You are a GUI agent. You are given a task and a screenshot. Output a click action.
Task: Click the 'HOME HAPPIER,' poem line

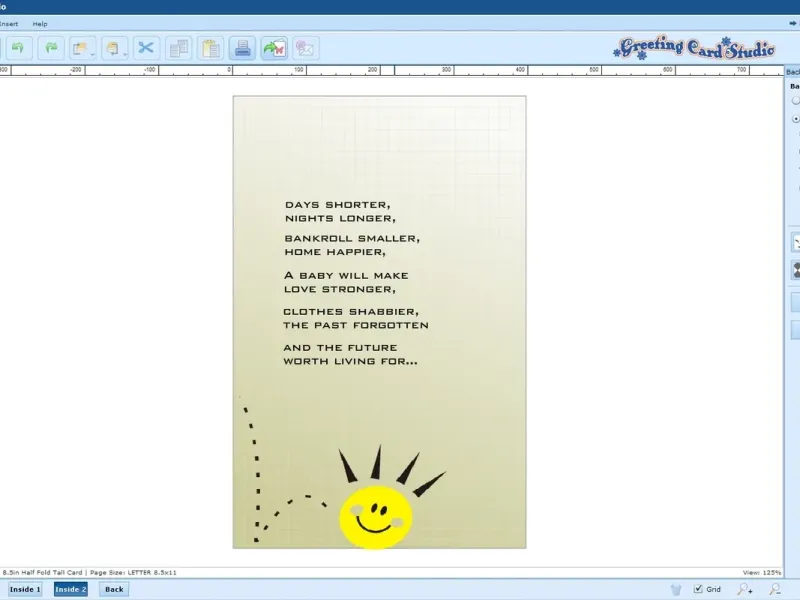coord(335,252)
